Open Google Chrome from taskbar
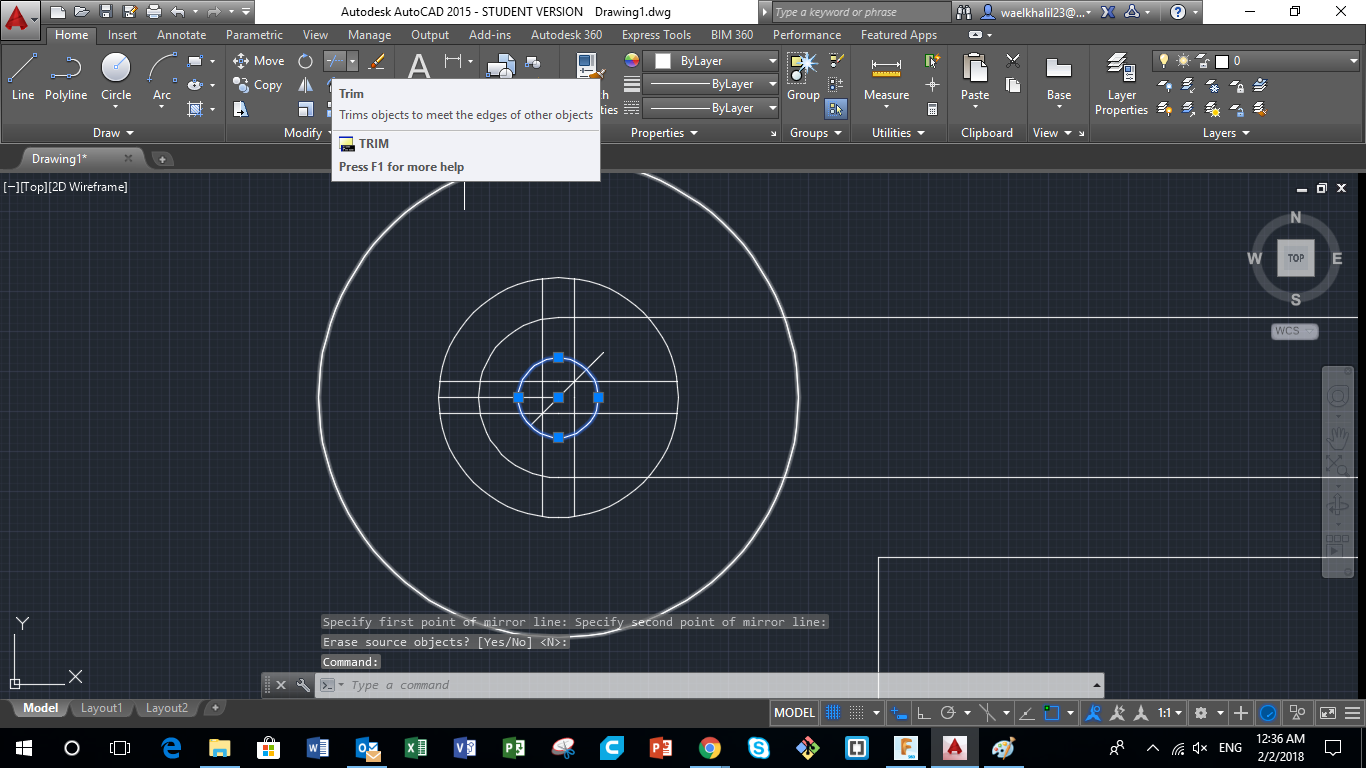The height and width of the screenshot is (768, 1366). (x=710, y=748)
